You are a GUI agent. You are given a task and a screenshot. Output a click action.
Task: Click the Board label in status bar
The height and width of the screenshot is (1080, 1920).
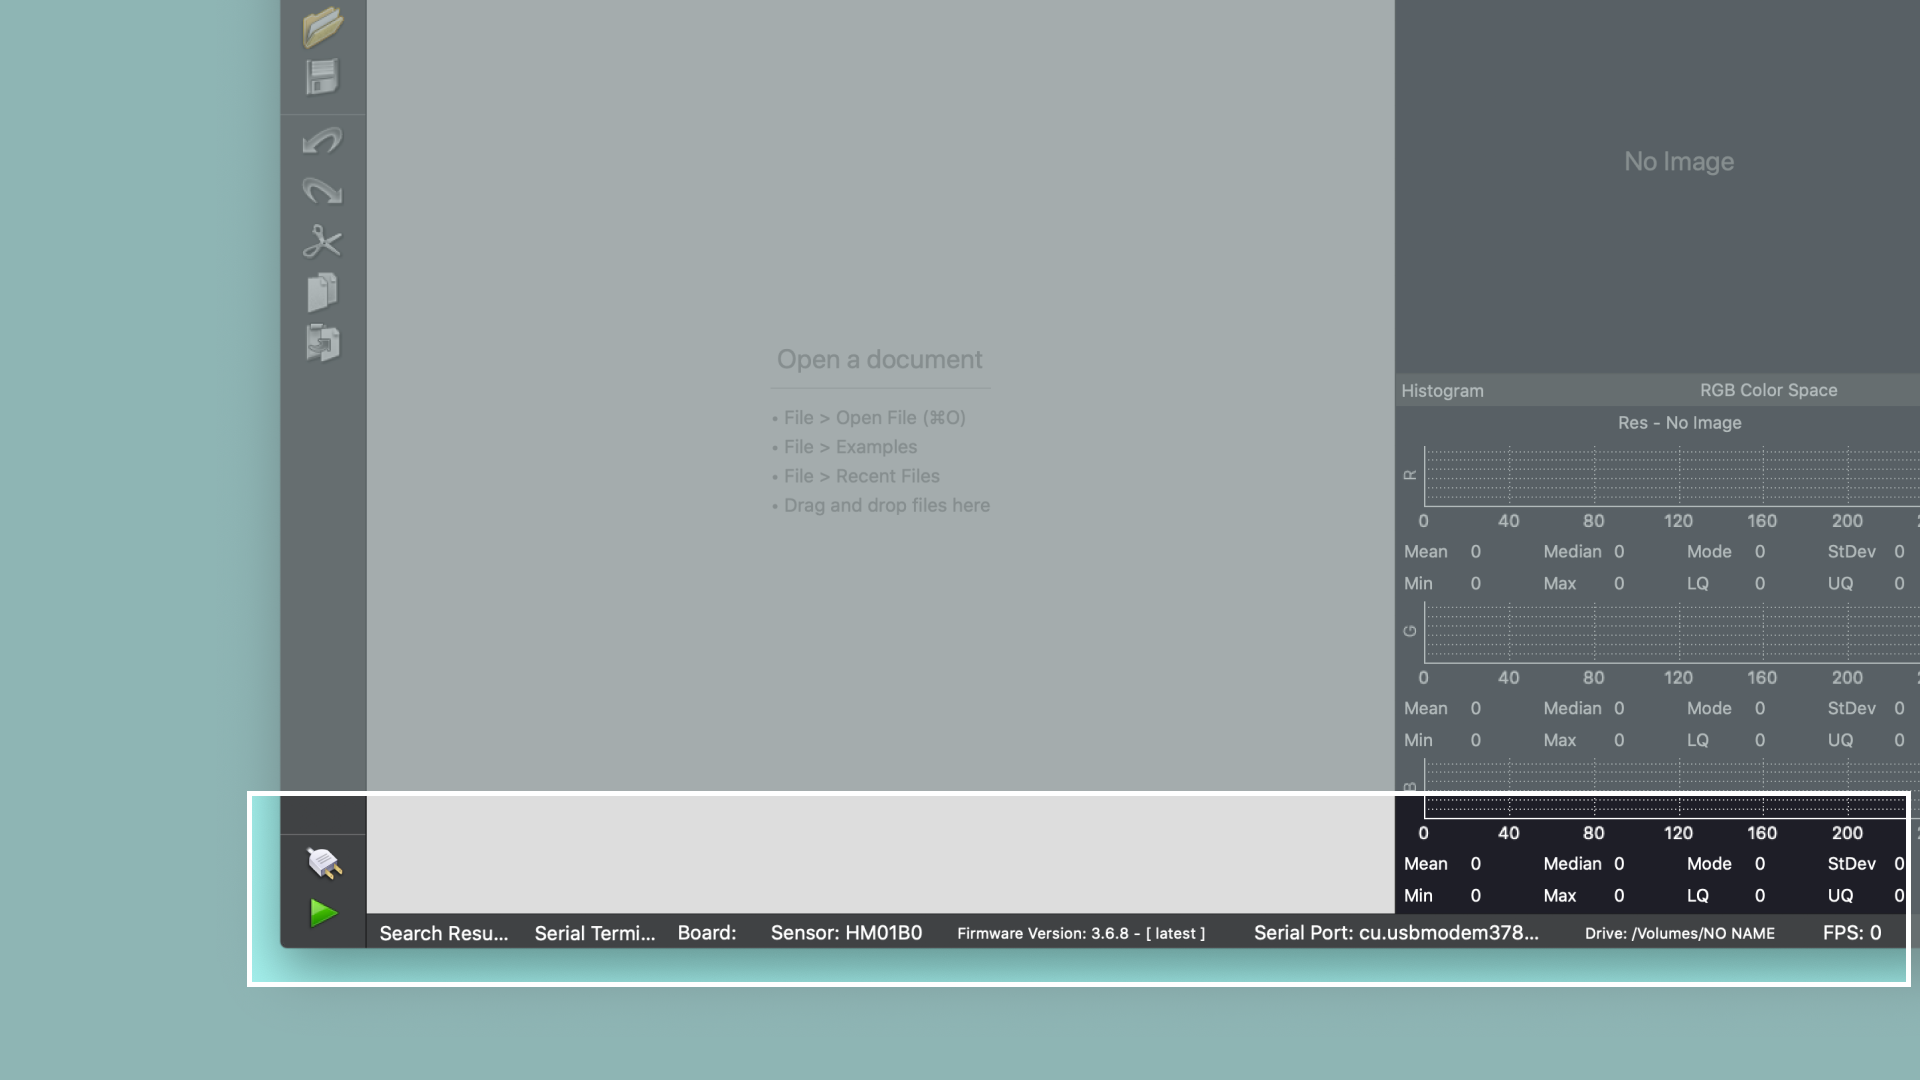click(707, 933)
